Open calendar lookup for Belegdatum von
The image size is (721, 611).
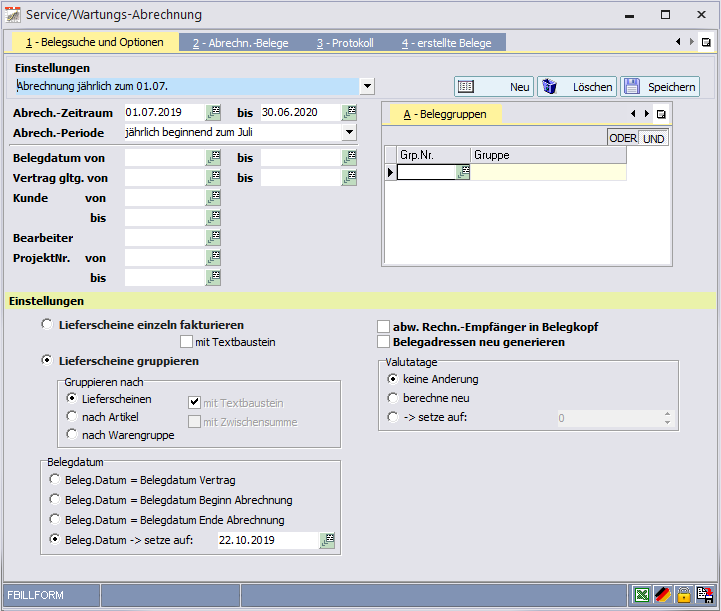[x=213, y=158]
